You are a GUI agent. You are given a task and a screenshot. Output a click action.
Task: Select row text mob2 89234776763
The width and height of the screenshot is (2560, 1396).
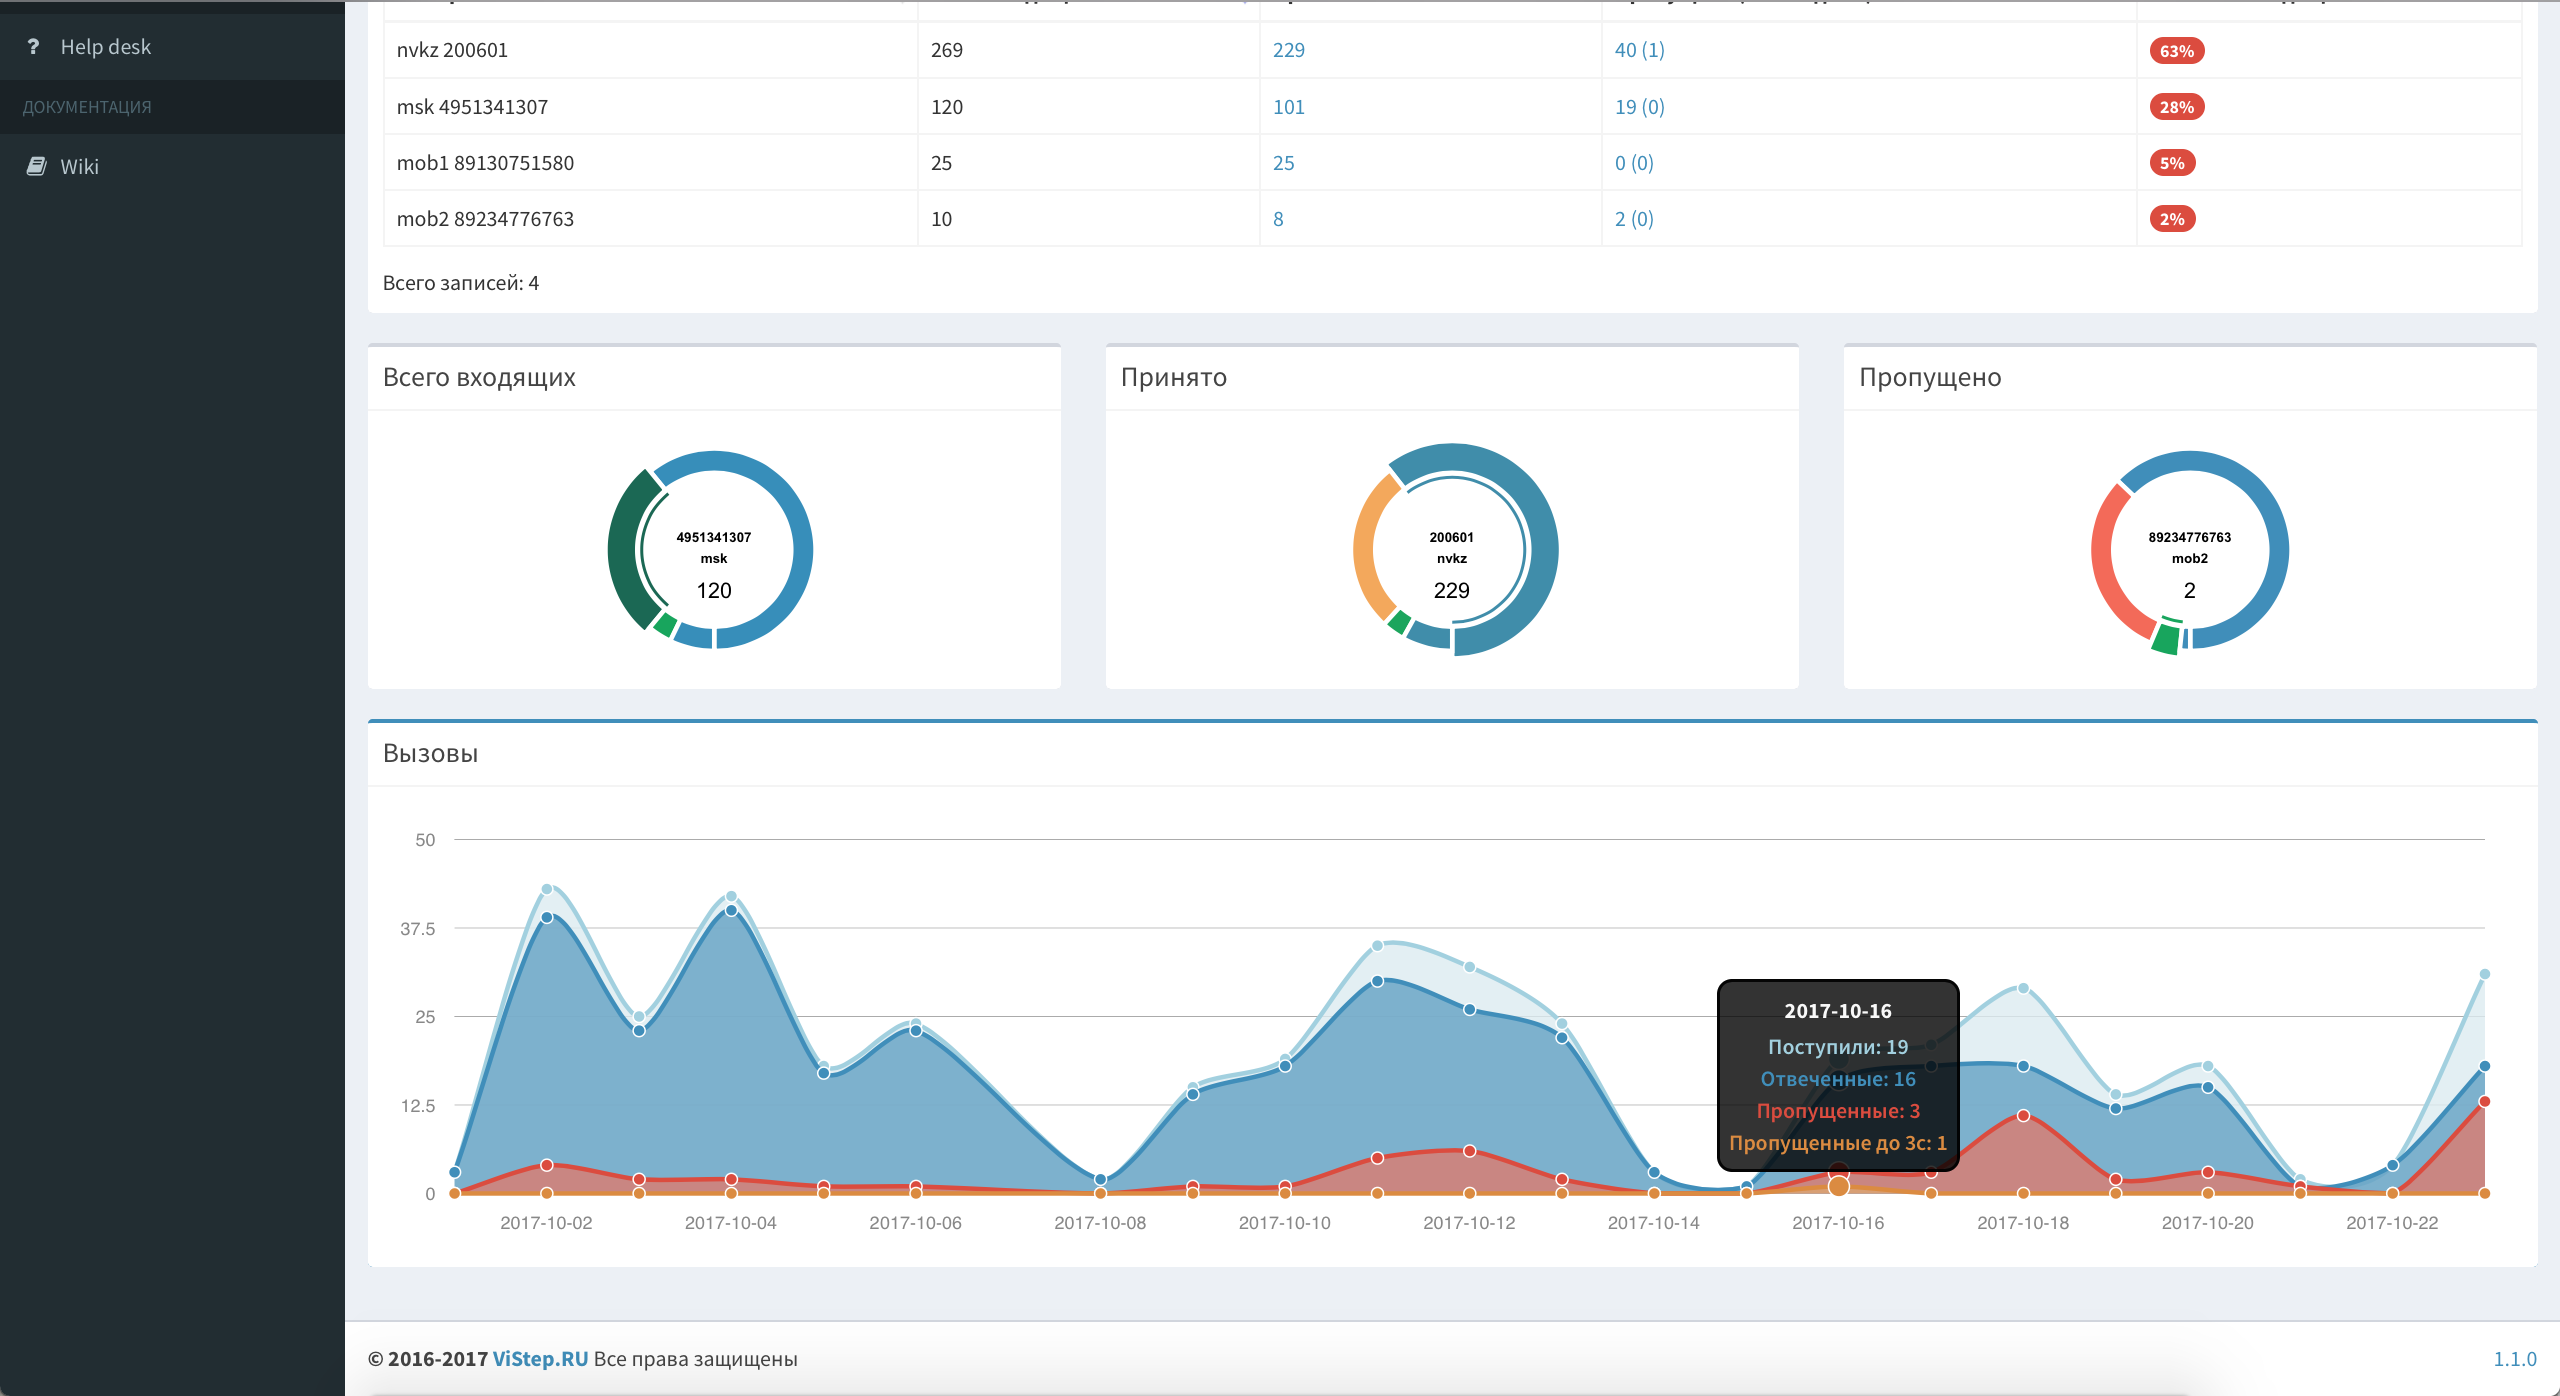(x=485, y=219)
